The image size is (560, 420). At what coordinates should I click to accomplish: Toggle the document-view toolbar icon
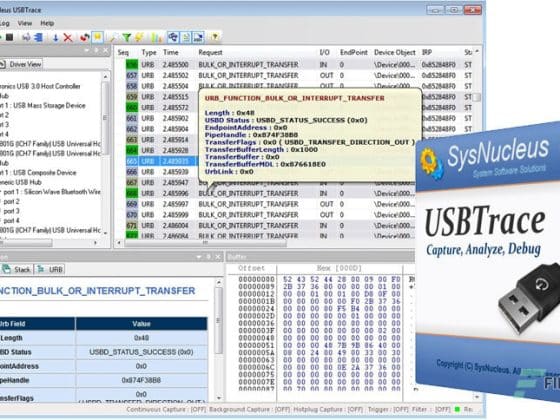click(186, 37)
